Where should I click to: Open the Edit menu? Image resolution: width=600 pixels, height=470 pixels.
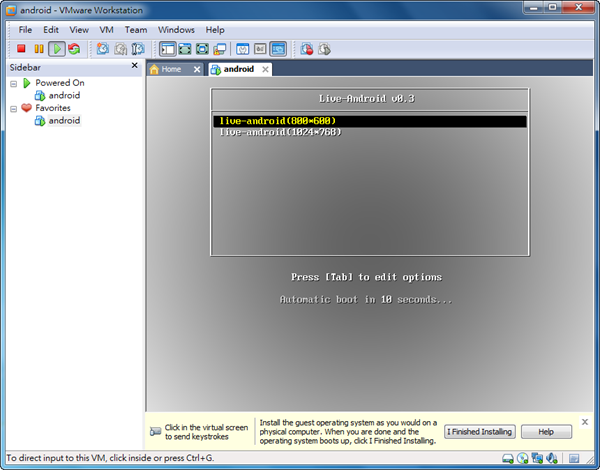point(51,30)
